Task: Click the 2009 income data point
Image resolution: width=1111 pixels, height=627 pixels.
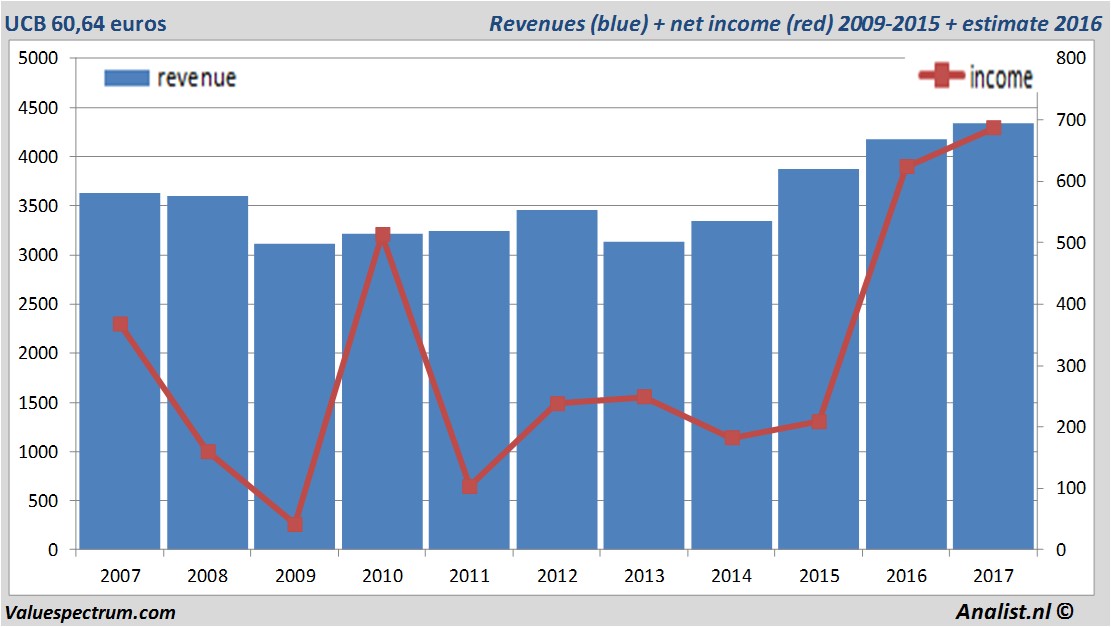Action: [295, 524]
